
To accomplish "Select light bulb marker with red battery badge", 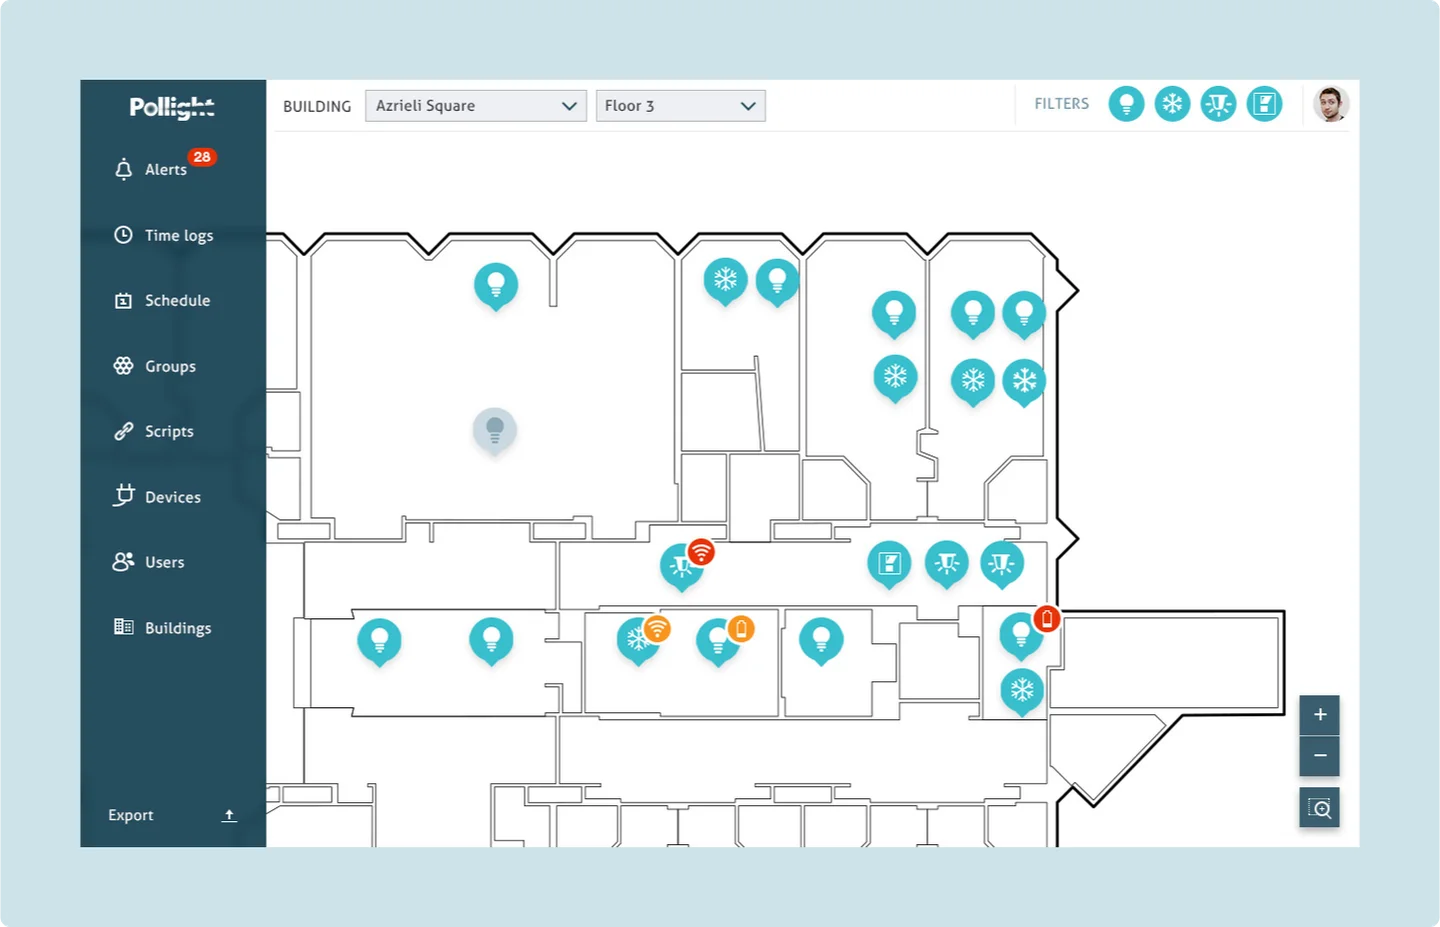I will click(1022, 634).
